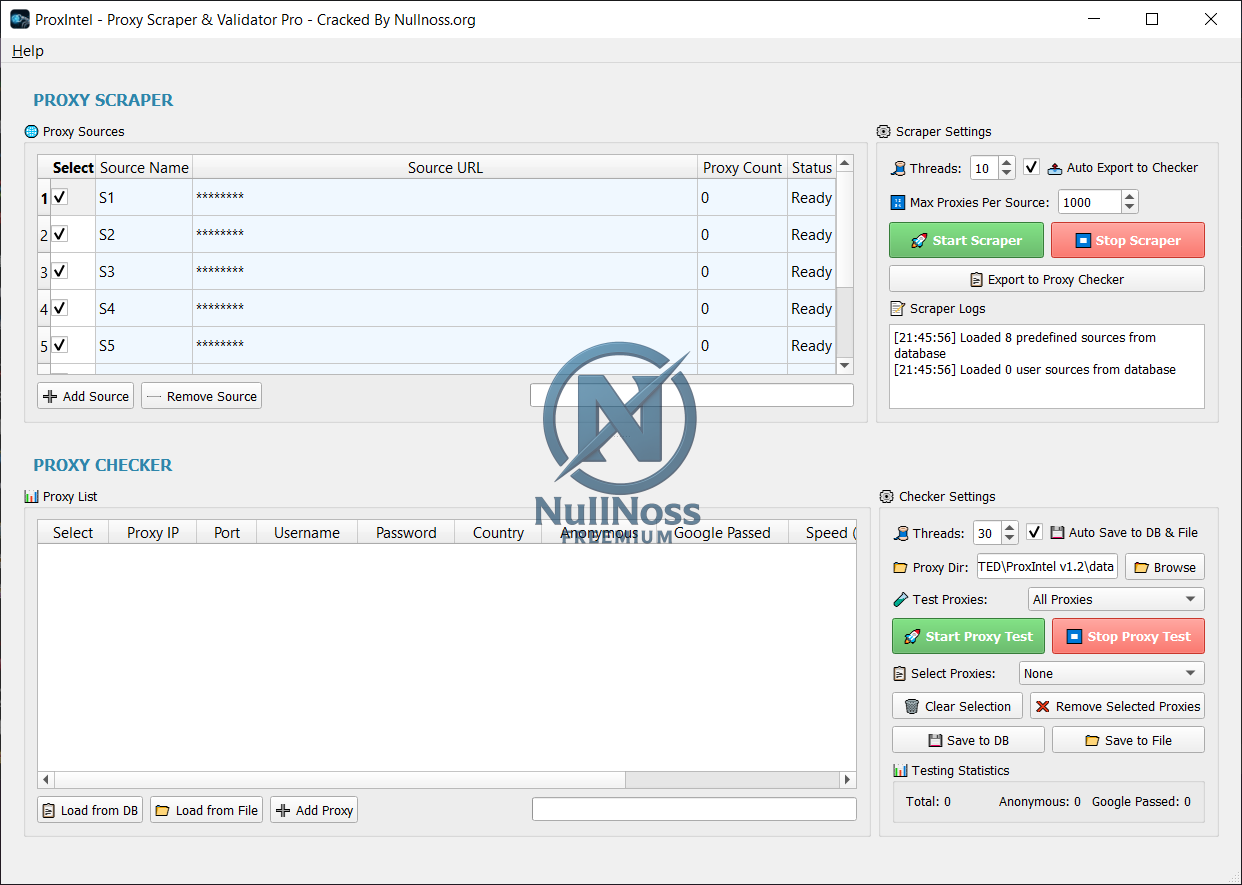
Task: Click the plus icon on Add Source
Action: point(50,397)
